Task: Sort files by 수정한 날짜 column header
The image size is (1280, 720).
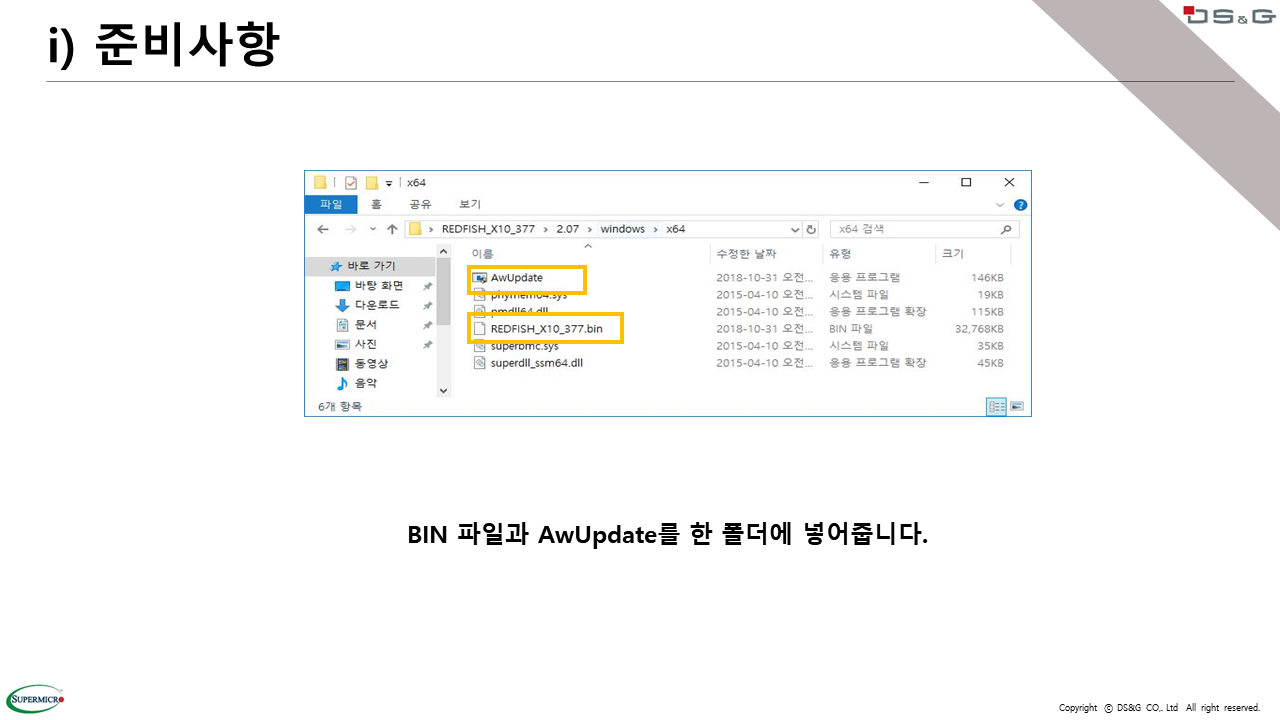Action: click(x=746, y=254)
